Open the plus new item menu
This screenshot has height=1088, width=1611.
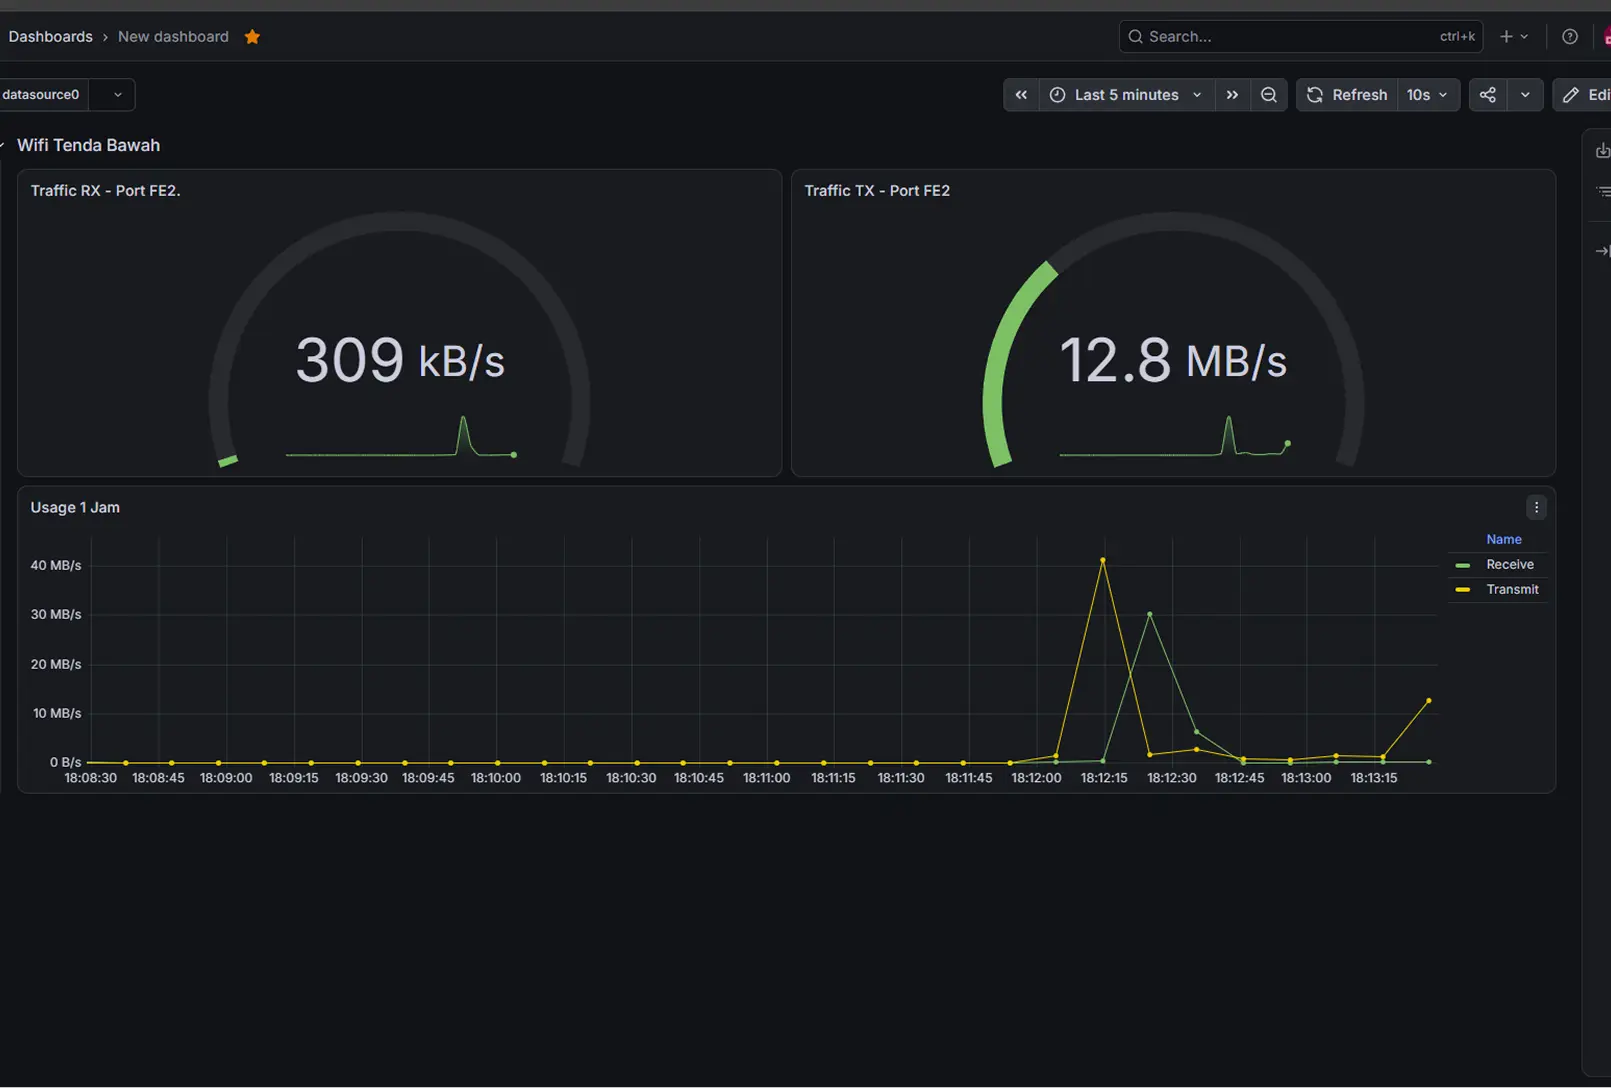(x=1514, y=37)
